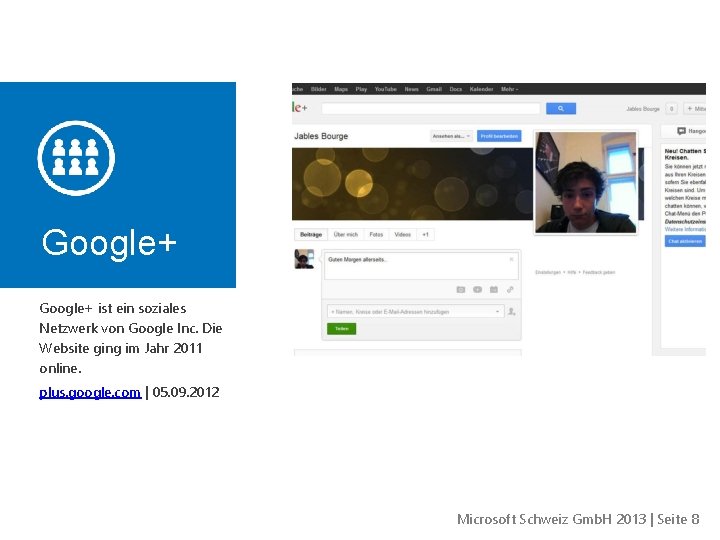Viewport: 720px width, 540px height.
Task: Open the Einstellungen footer link
Action: (x=547, y=272)
